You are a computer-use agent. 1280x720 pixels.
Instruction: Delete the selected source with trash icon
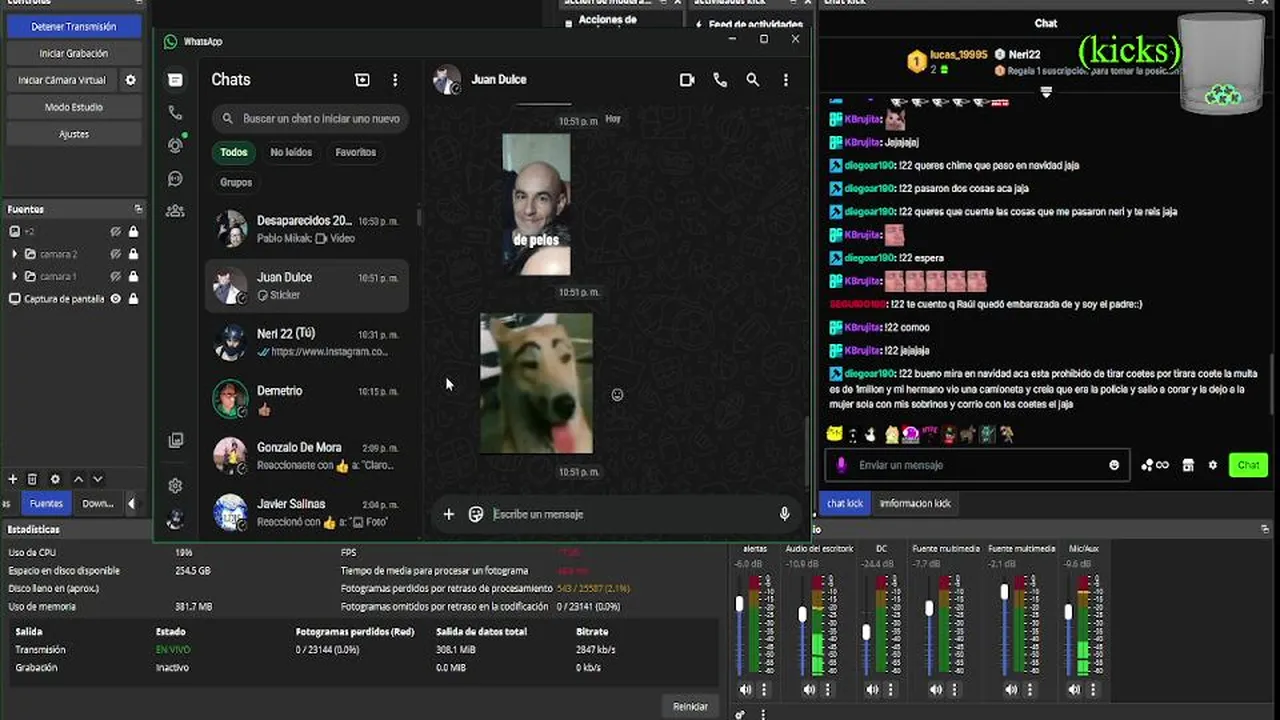point(32,480)
